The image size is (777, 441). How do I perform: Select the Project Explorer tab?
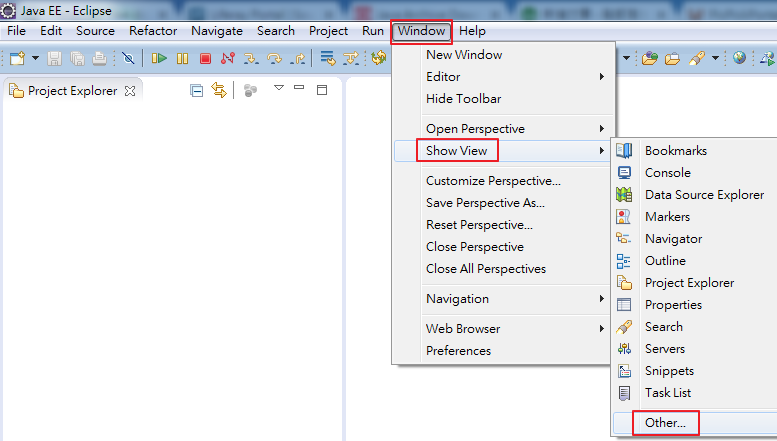72,91
